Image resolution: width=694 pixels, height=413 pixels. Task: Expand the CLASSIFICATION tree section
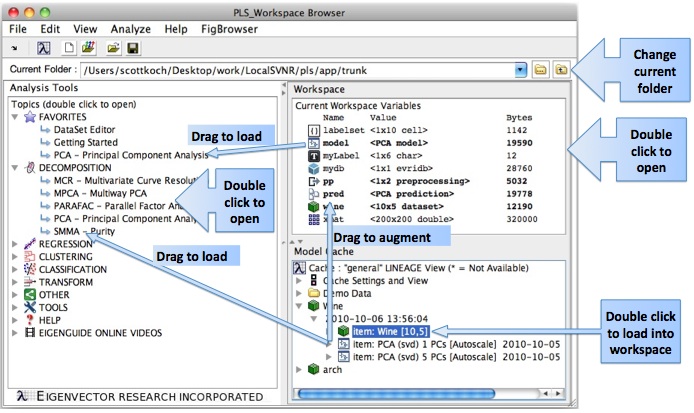point(15,269)
